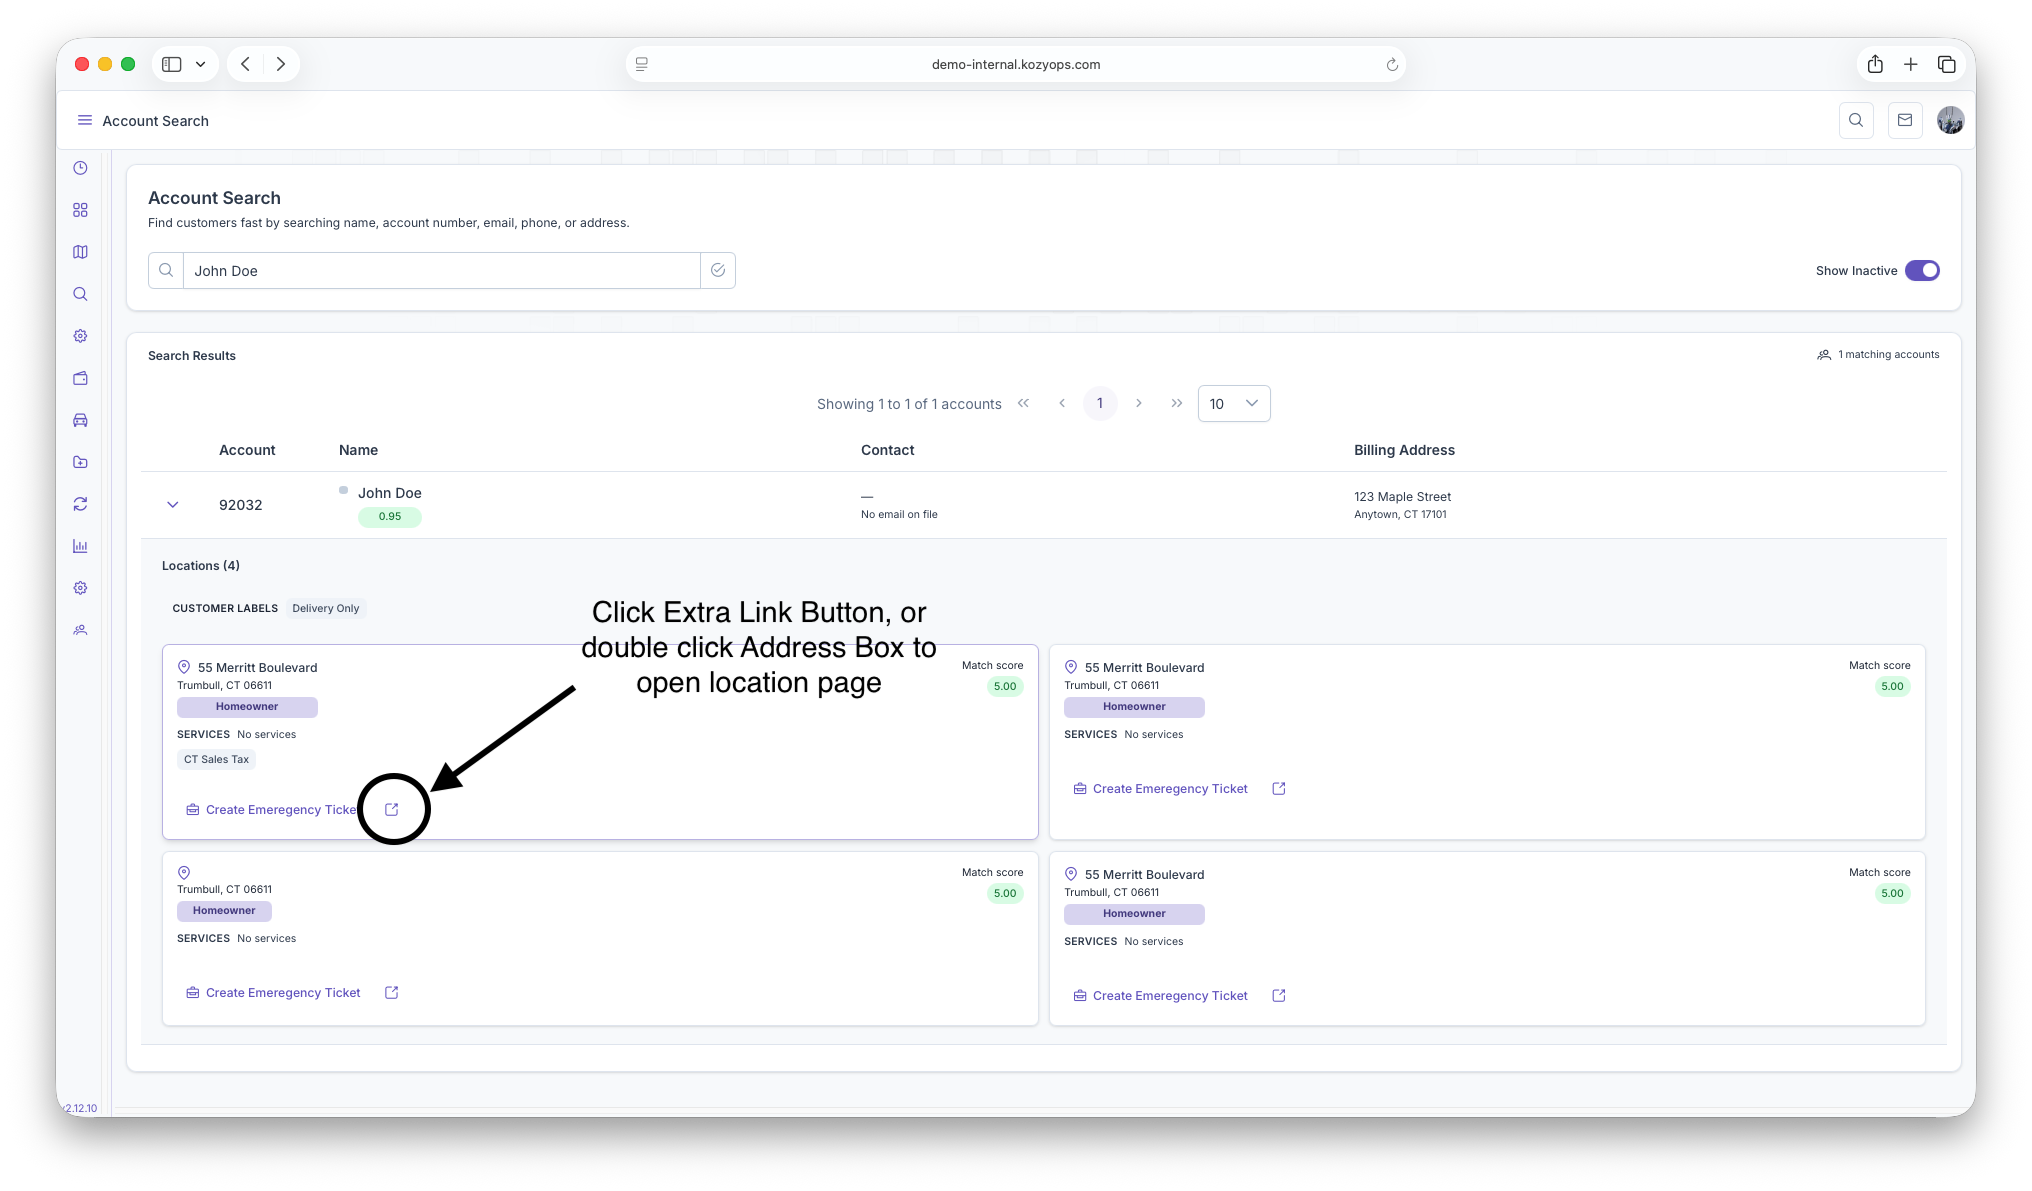Click the circular check icon beside the search field
Image resolution: width=2032 pixels, height=1191 pixels.
[x=718, y=270]
